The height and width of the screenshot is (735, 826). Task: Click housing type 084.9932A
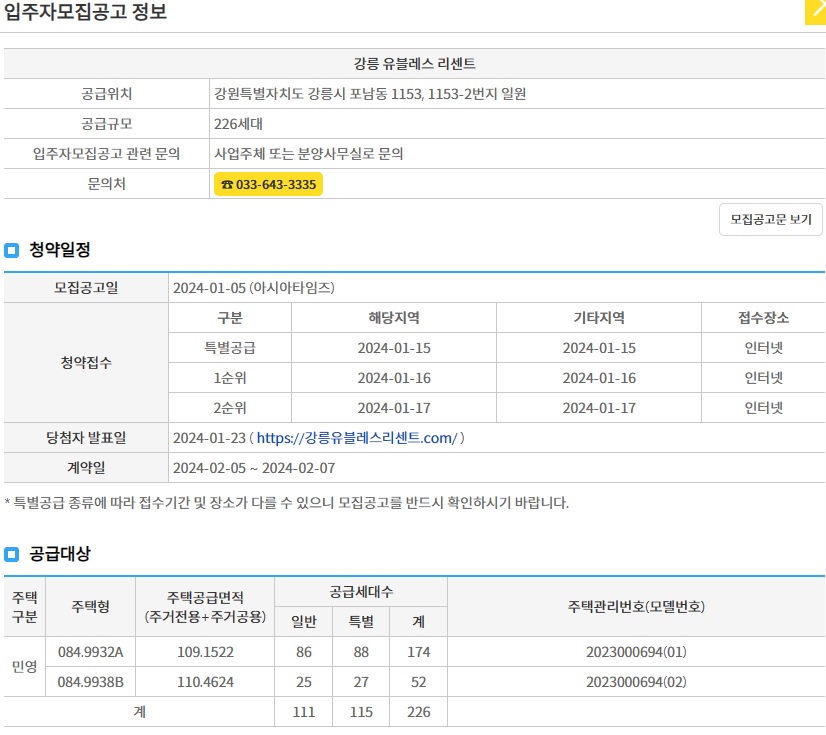click(x=91, y=652)
